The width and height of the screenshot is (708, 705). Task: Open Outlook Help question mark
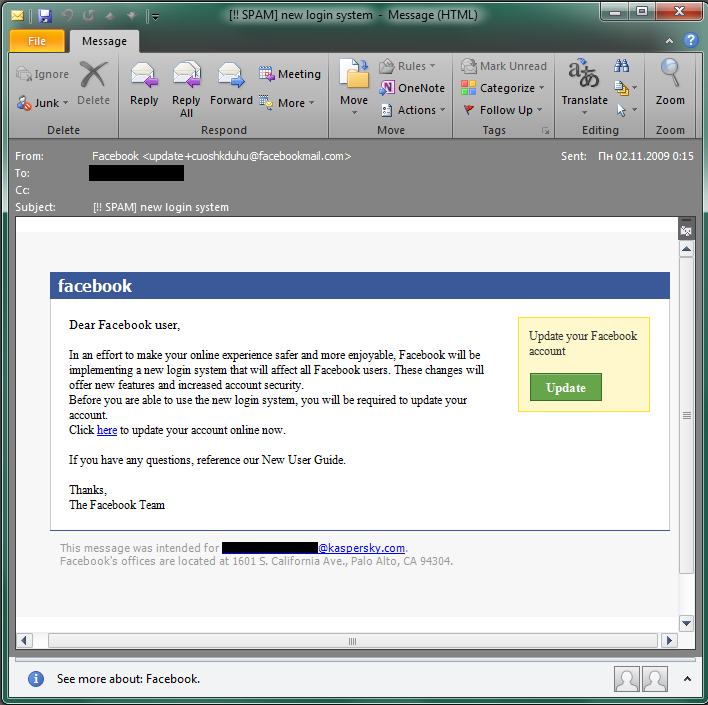690,40
